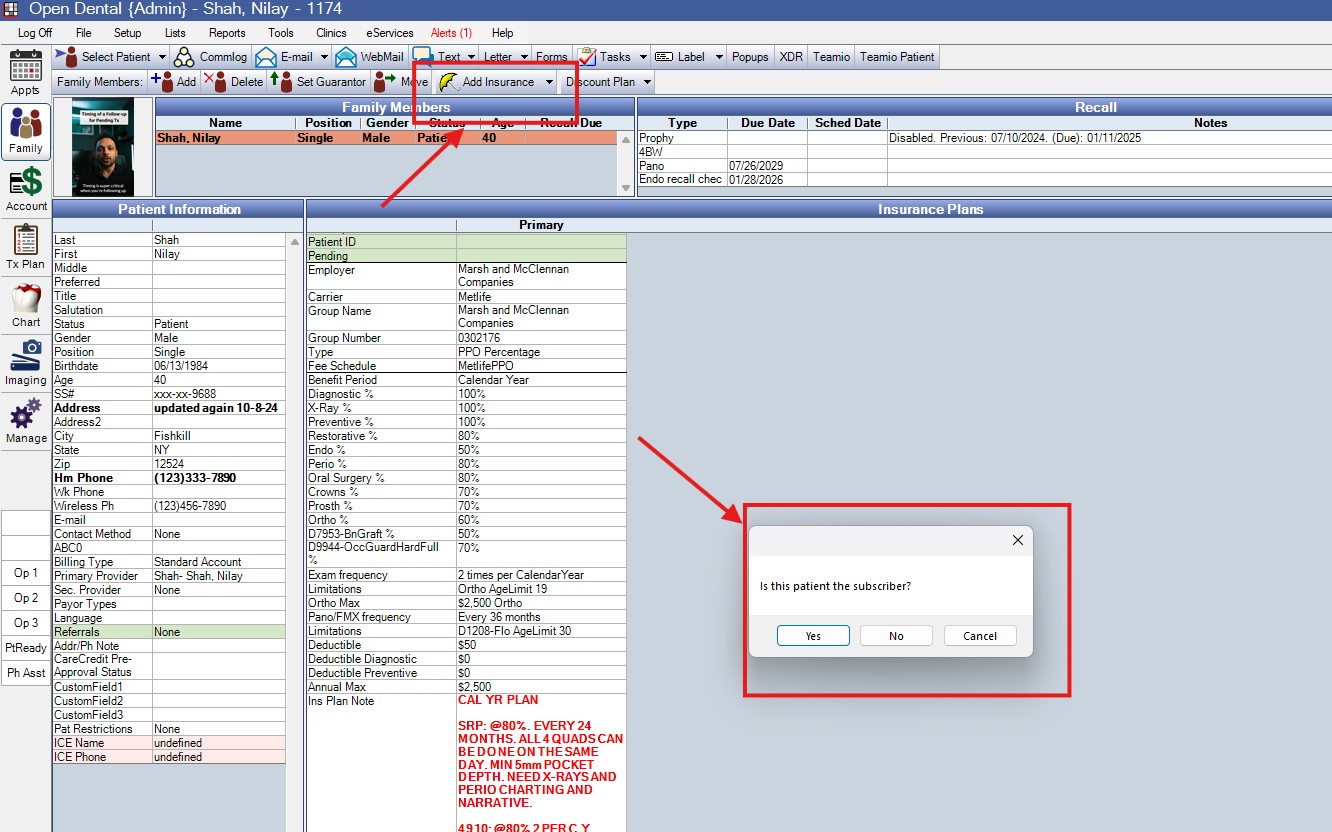
Task: Click the PtReady button
Action: [x=26, y=648]
